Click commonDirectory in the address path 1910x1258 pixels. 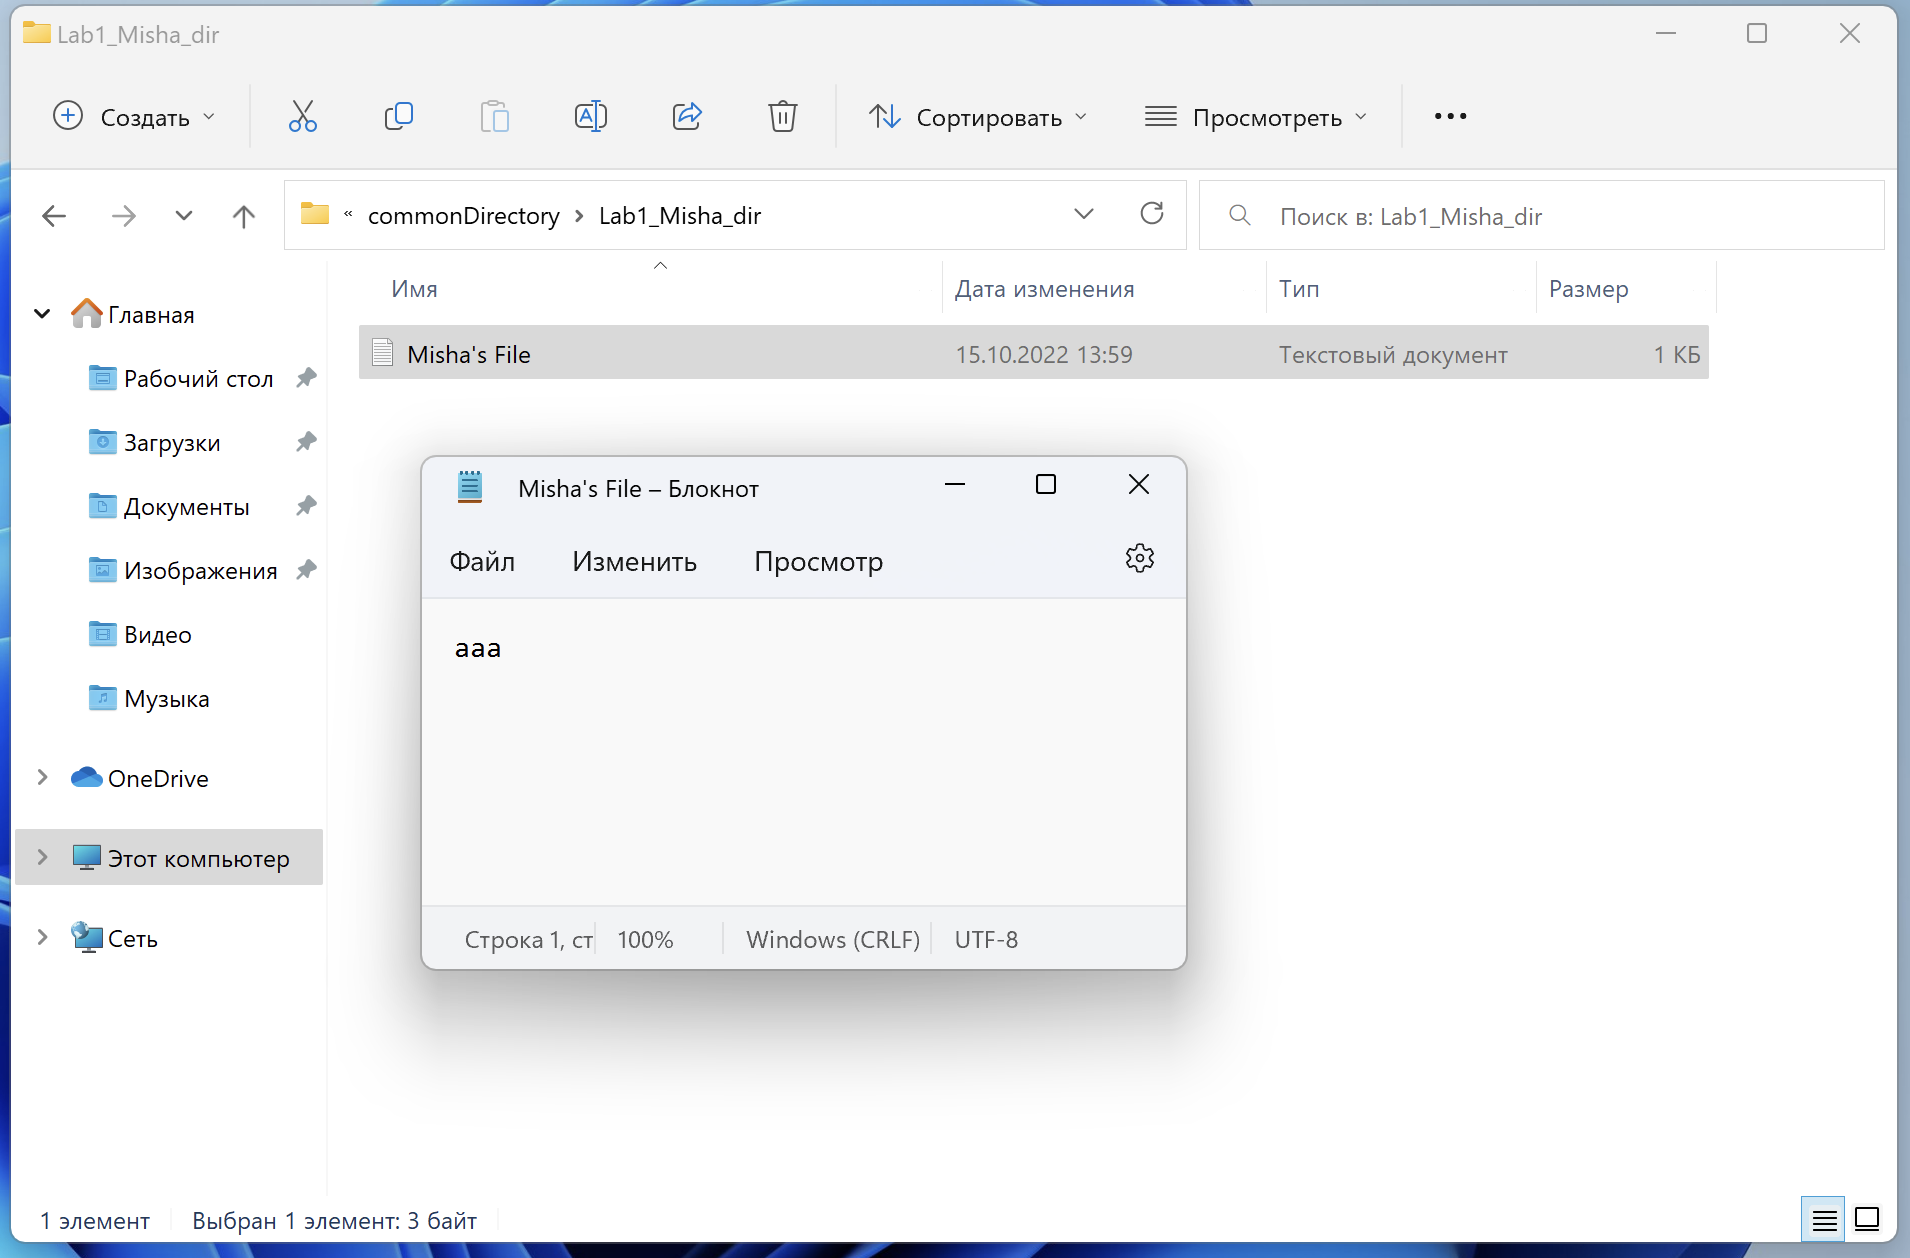point(463,216)
